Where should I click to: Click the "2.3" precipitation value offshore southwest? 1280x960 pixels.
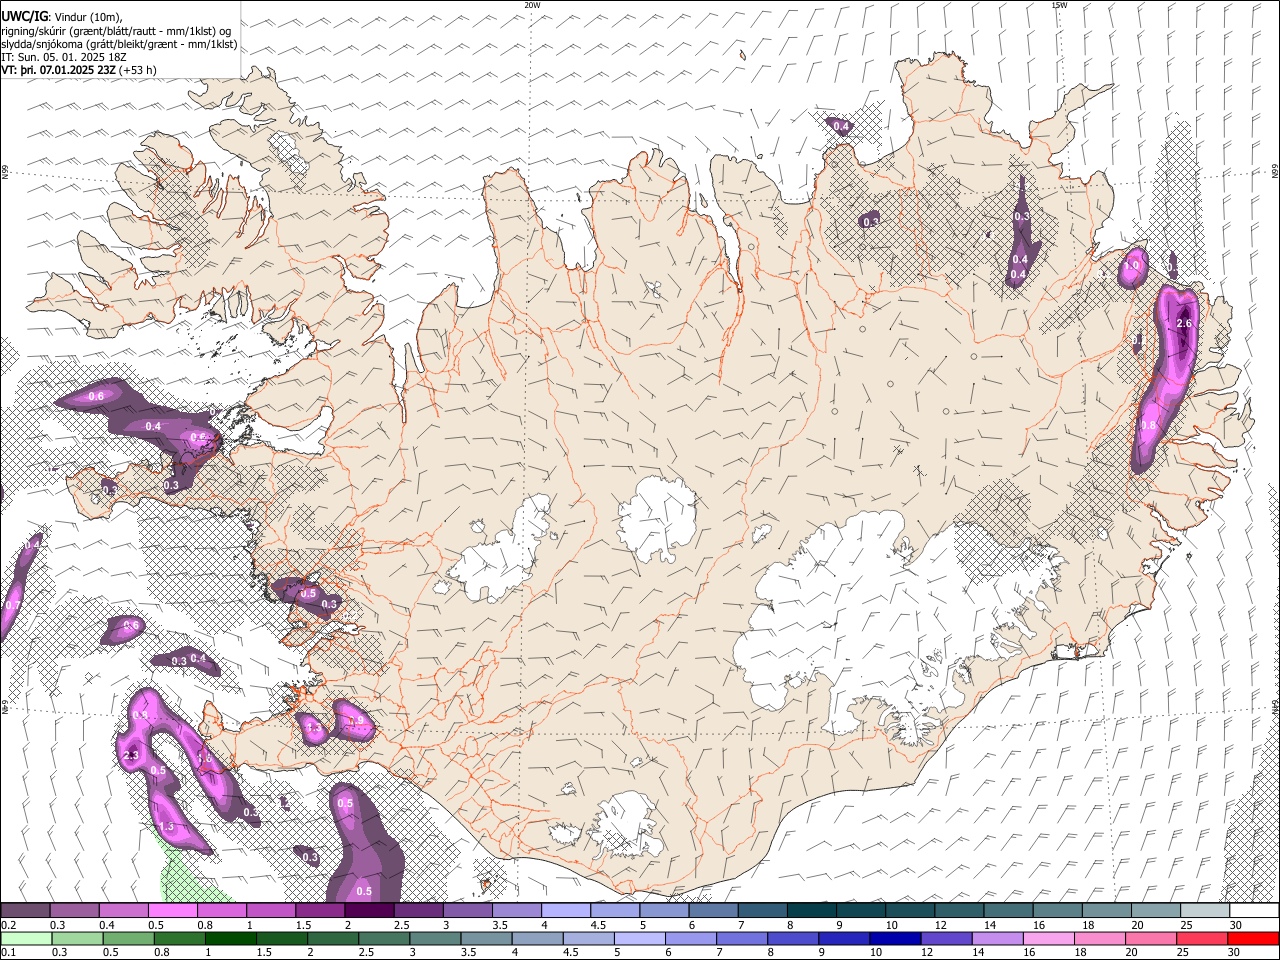tap(131, 756)
